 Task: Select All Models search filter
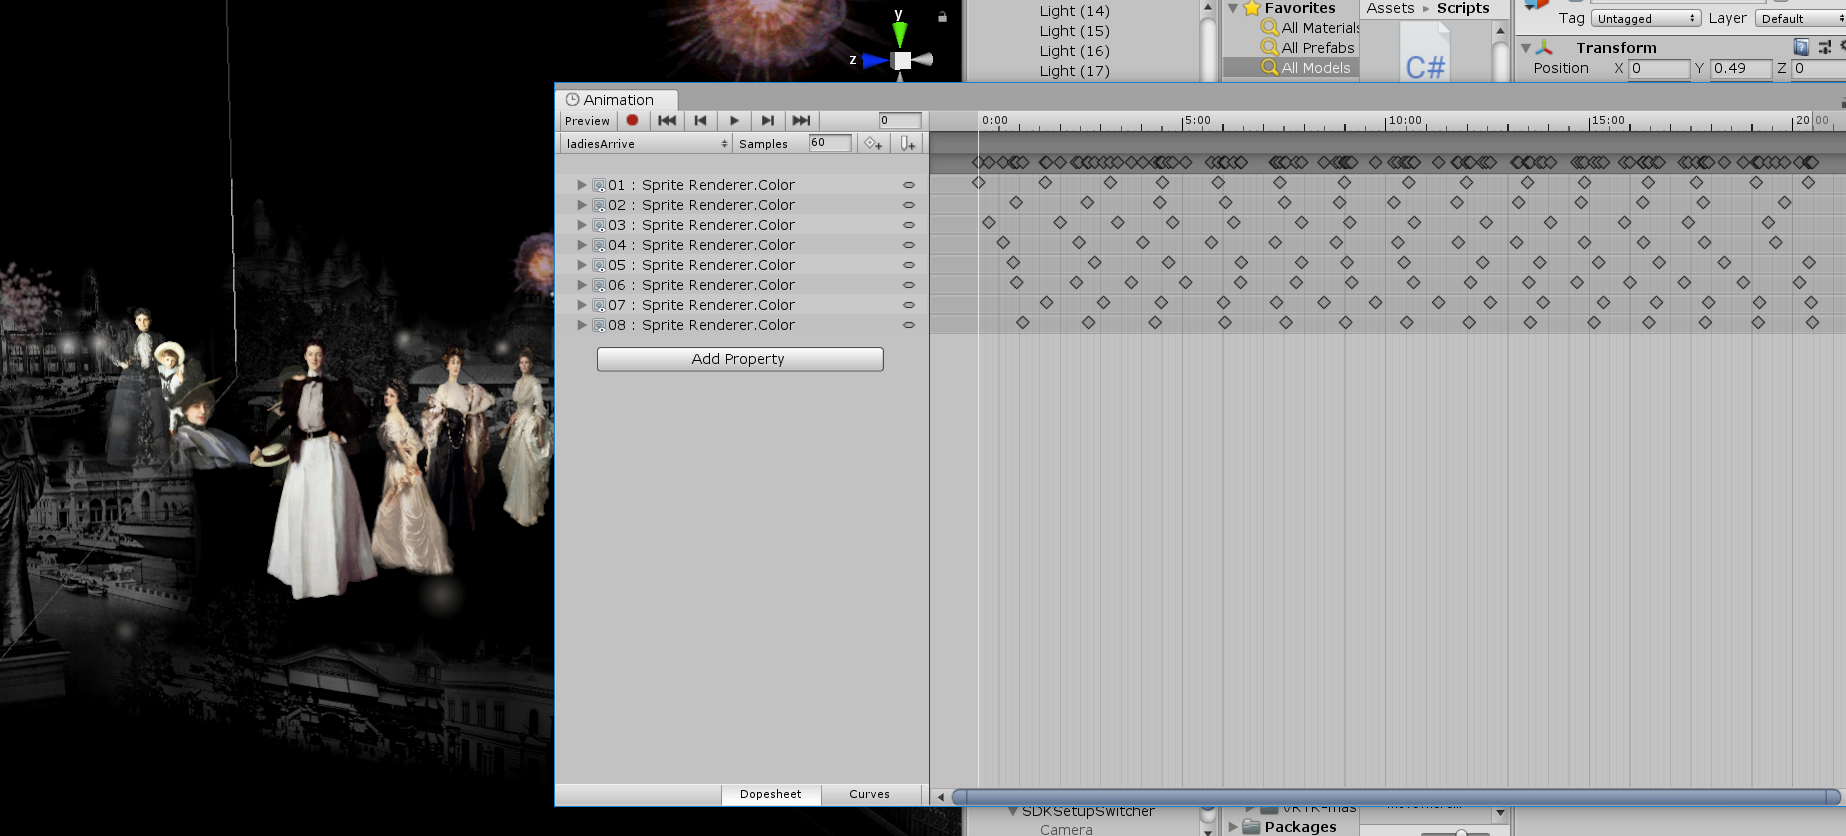(1306, 68)
